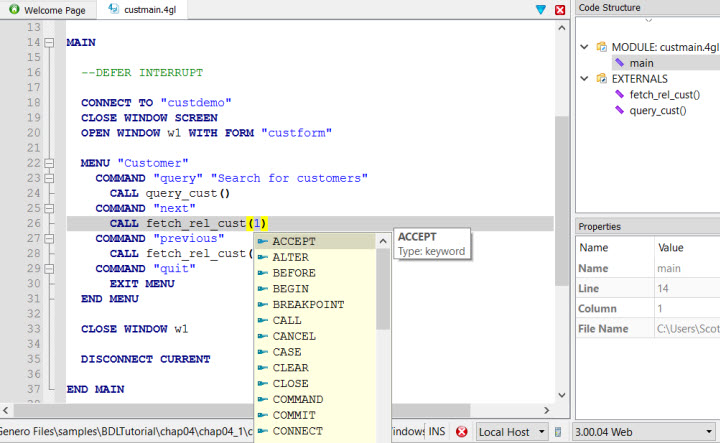Image resolution: width=720 pixels, height=443 pixels.
Task: Click the red error icon in status bar
Action: click(x=462, y=432)
